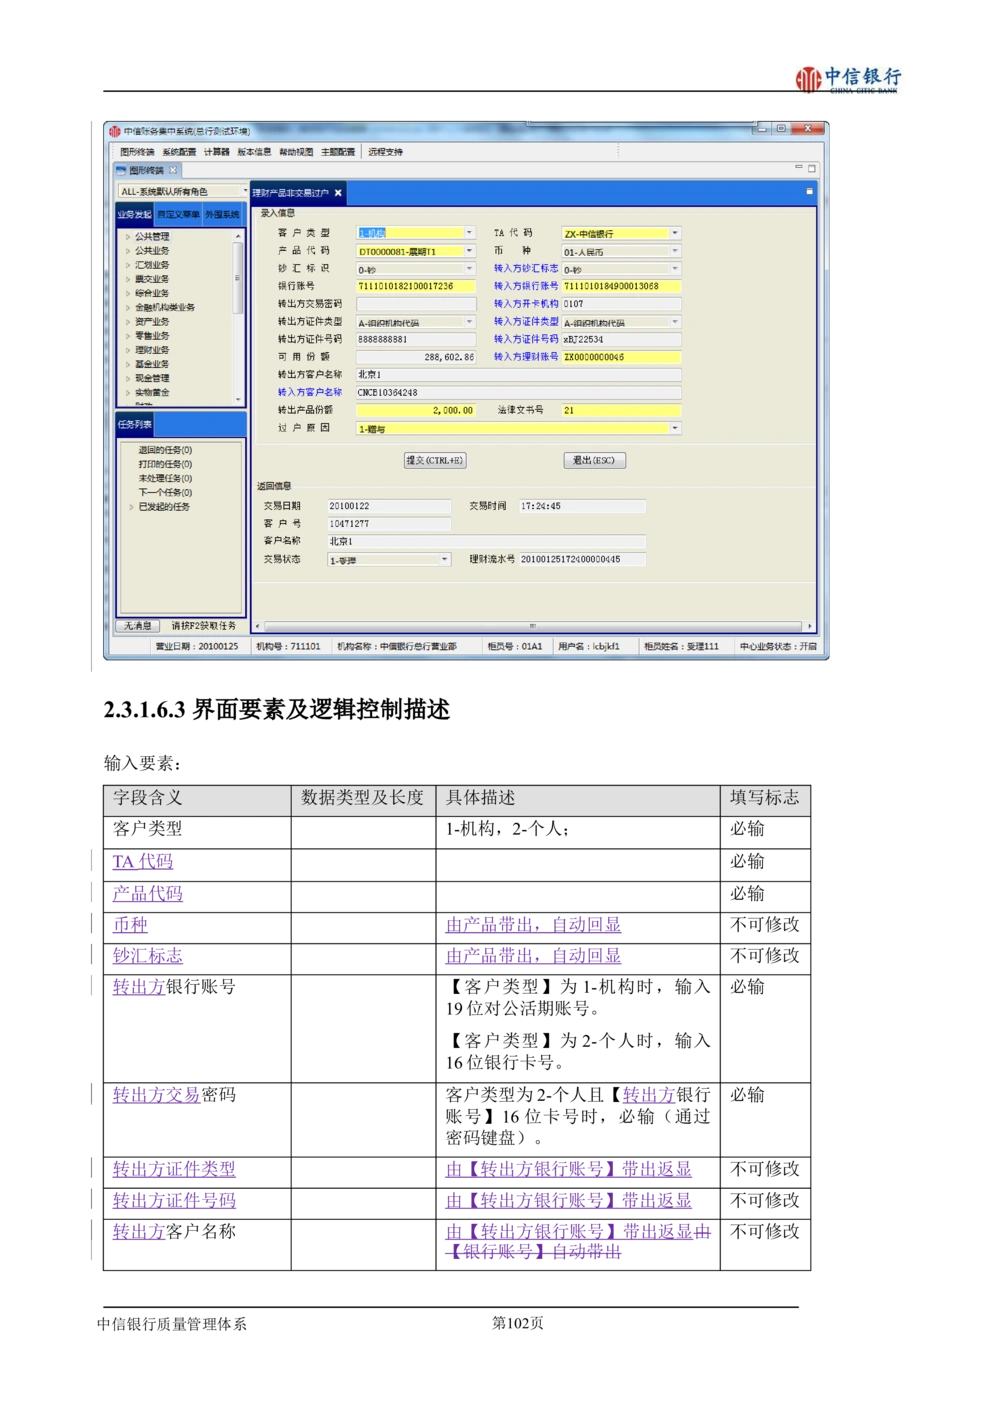Open the TA代码 dropdown
The image size is (1000, 1415).
point(675,233)
